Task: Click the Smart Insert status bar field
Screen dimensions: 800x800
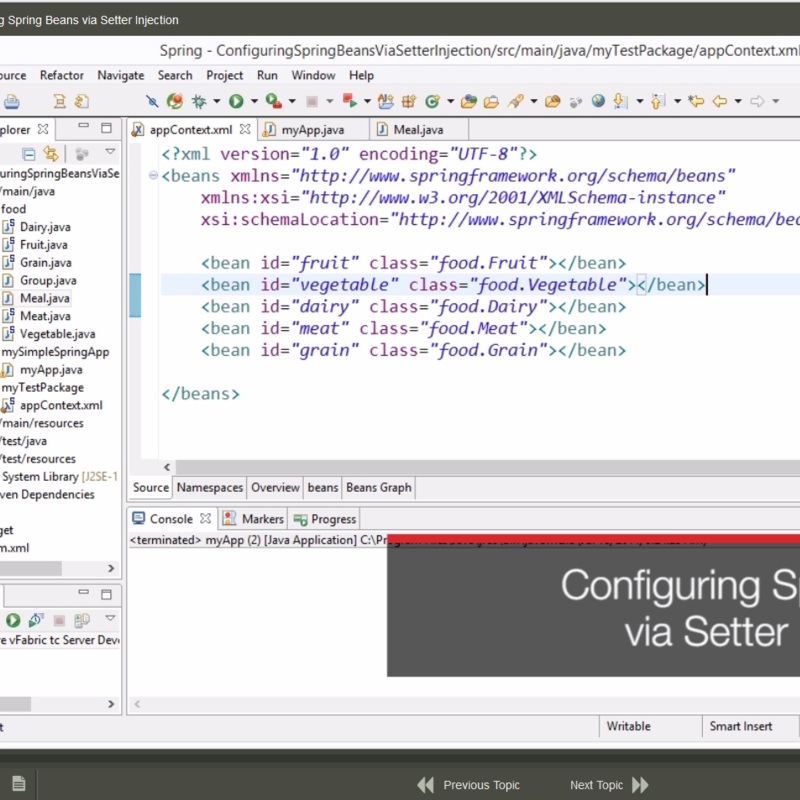Action: coord(741,727)
